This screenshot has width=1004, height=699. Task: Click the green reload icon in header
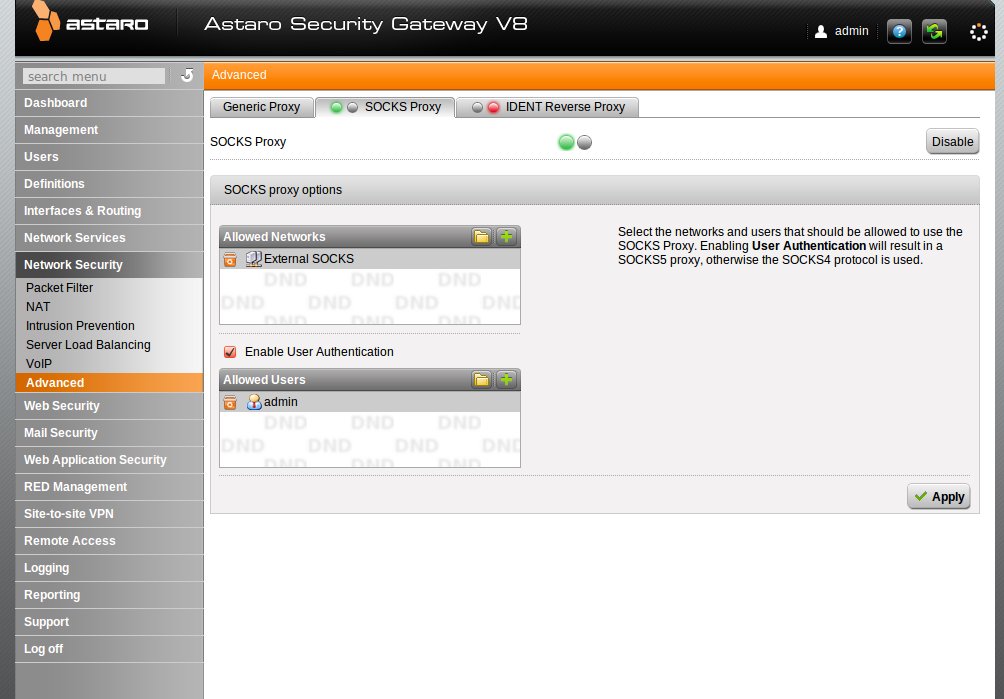(934, 31)
